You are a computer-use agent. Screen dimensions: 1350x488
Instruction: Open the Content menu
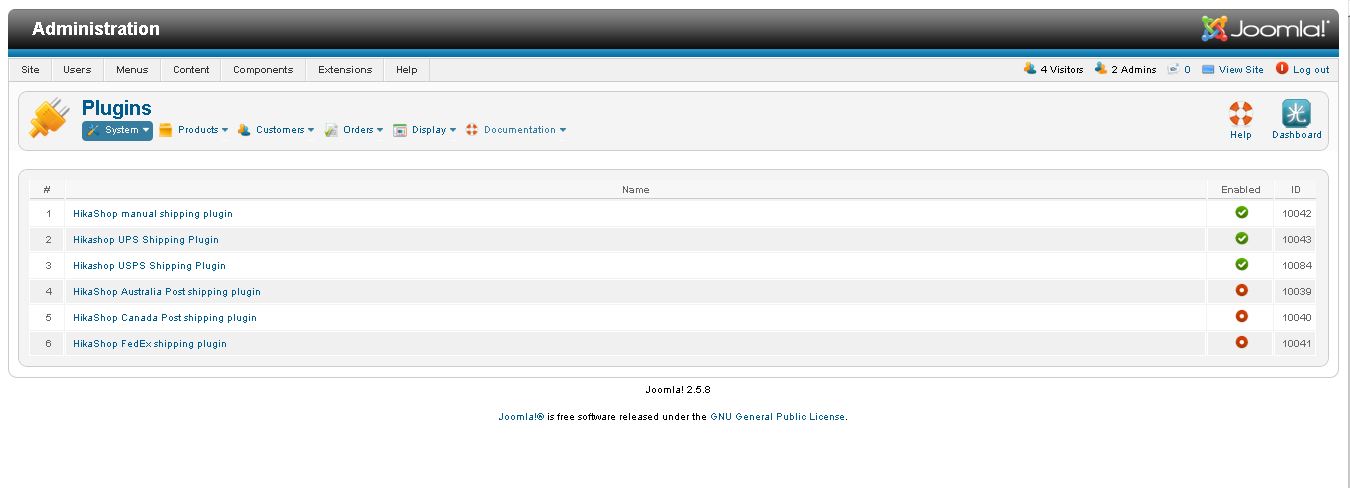[191, 70]
